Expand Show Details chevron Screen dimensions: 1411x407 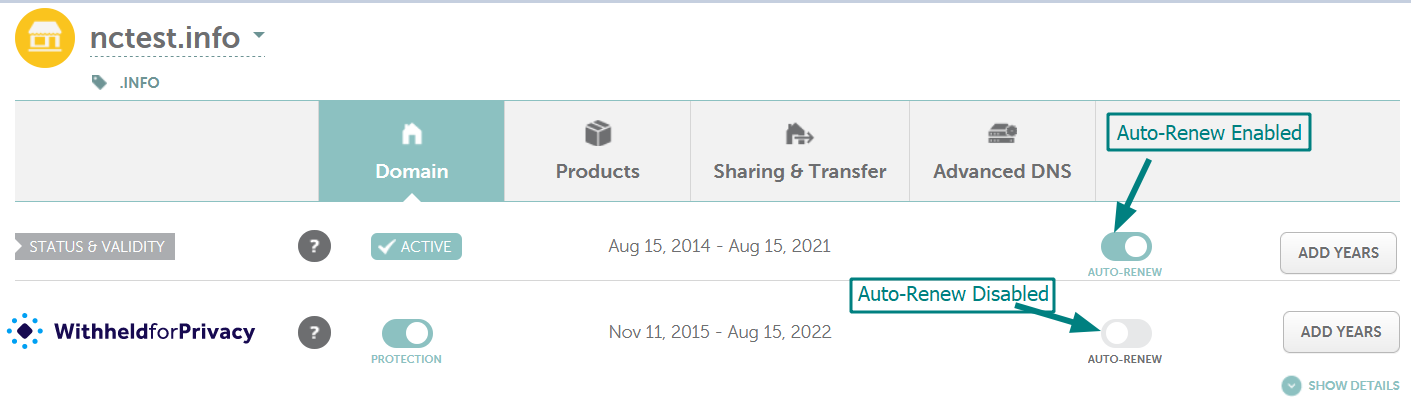point(1291,386)
